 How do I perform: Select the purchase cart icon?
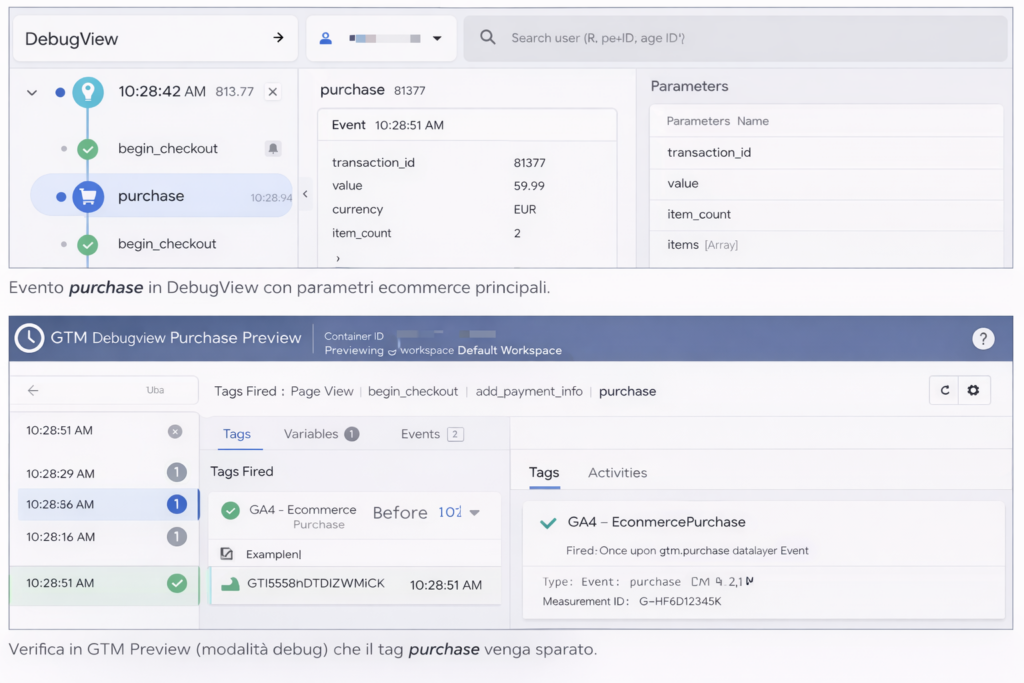88,196
